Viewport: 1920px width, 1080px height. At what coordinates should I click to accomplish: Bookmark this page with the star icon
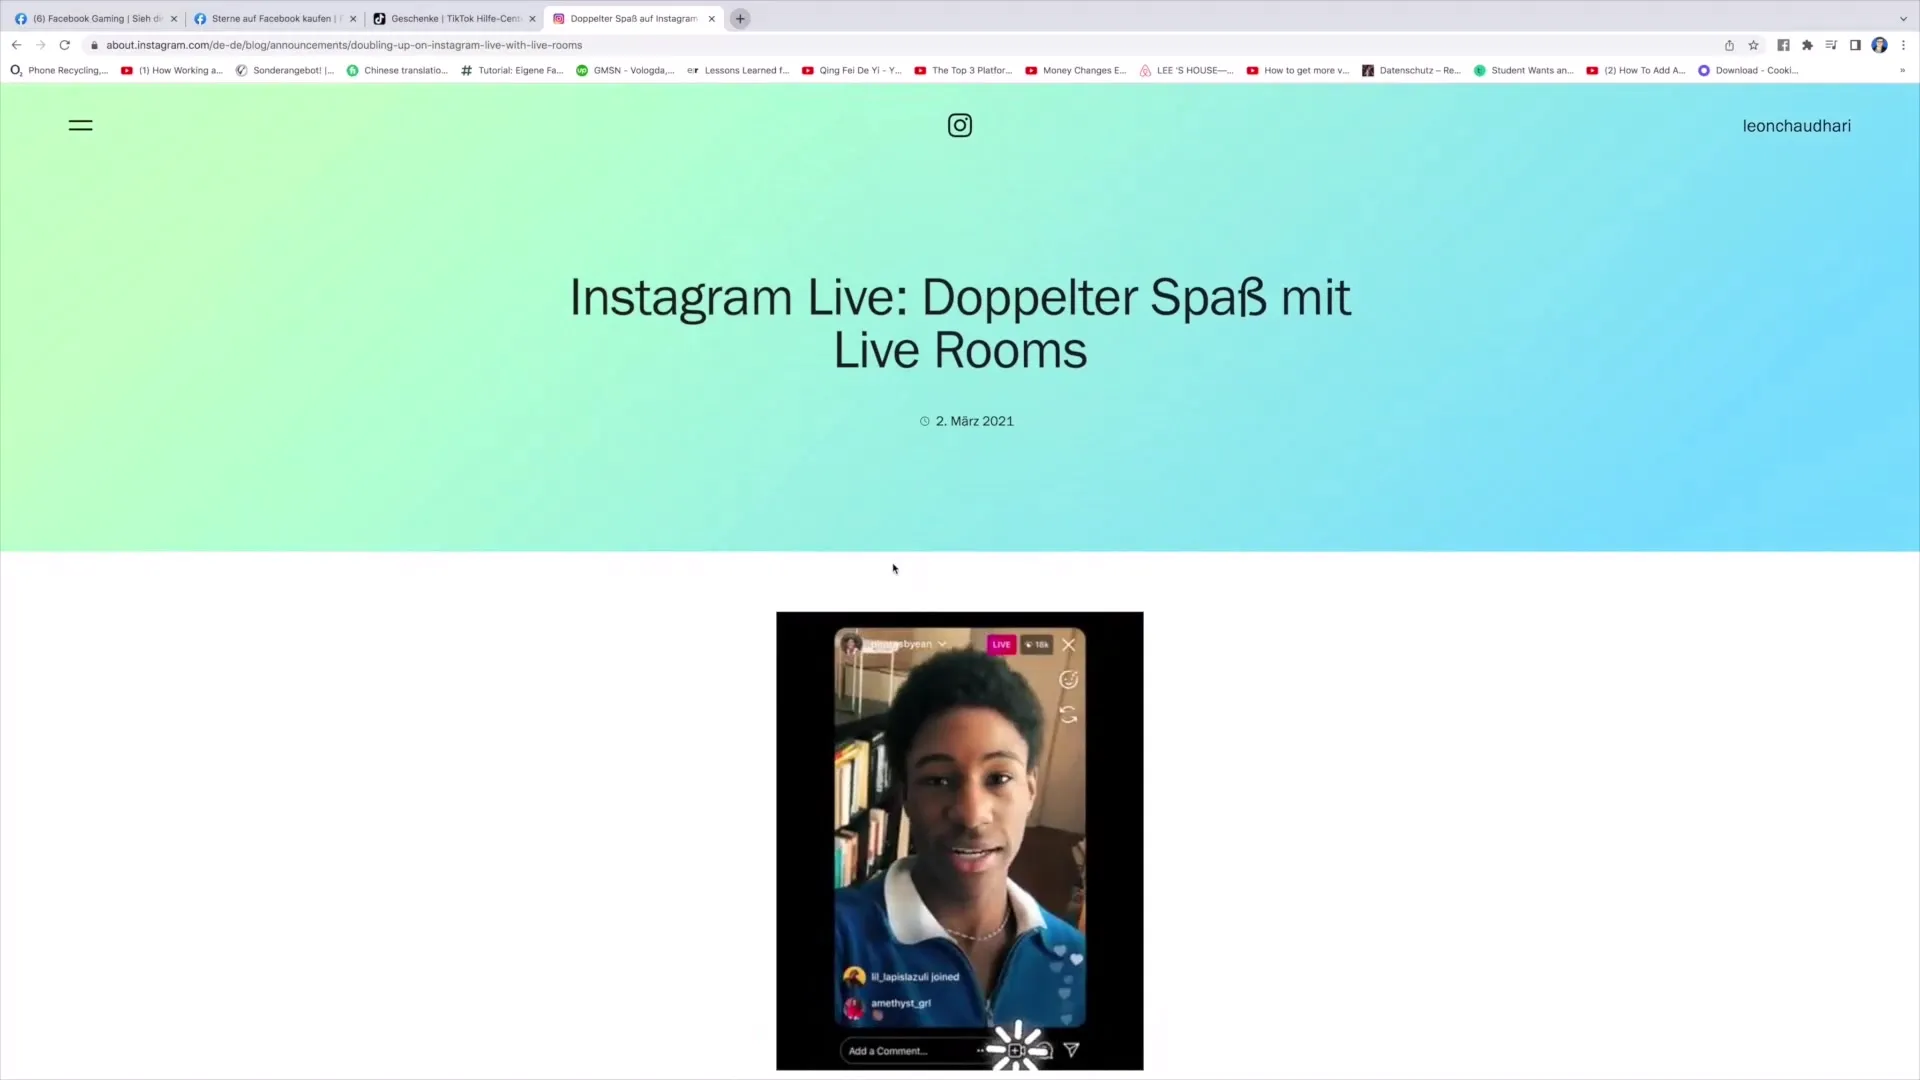pyautogui.click(x=1753, y=45)
